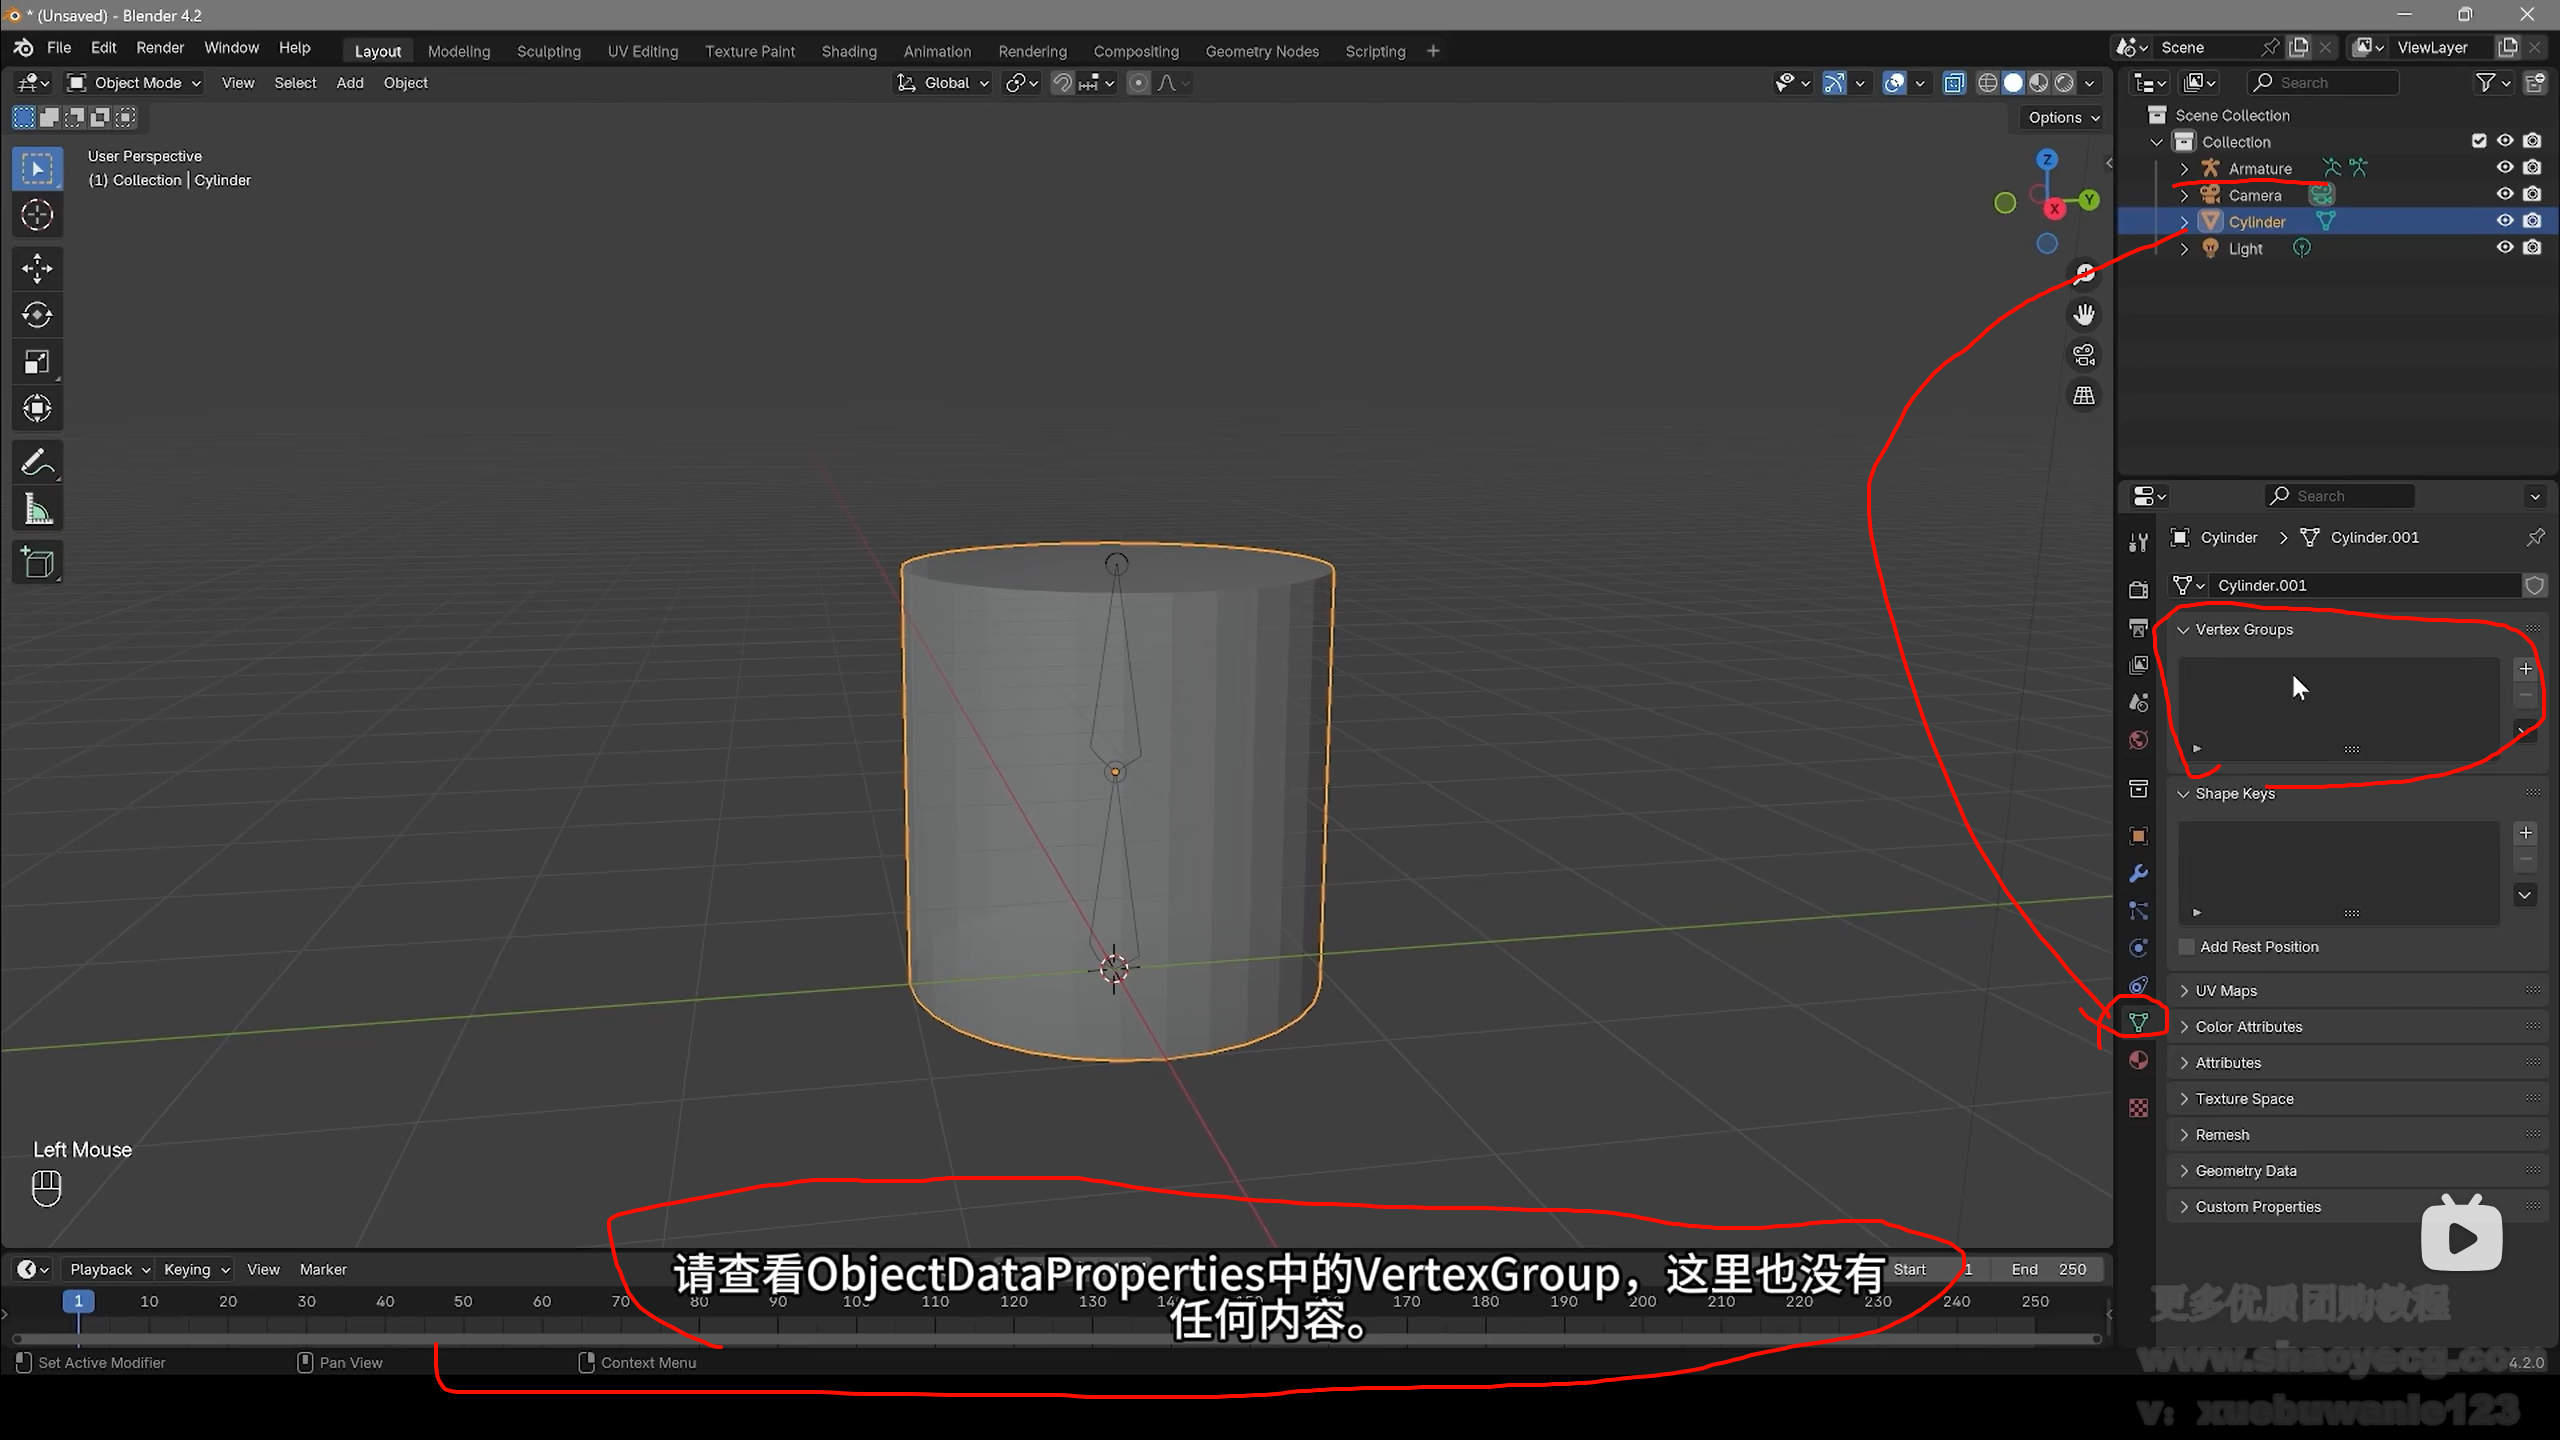
Task: Open the File menu
Action: pos(59,48)
